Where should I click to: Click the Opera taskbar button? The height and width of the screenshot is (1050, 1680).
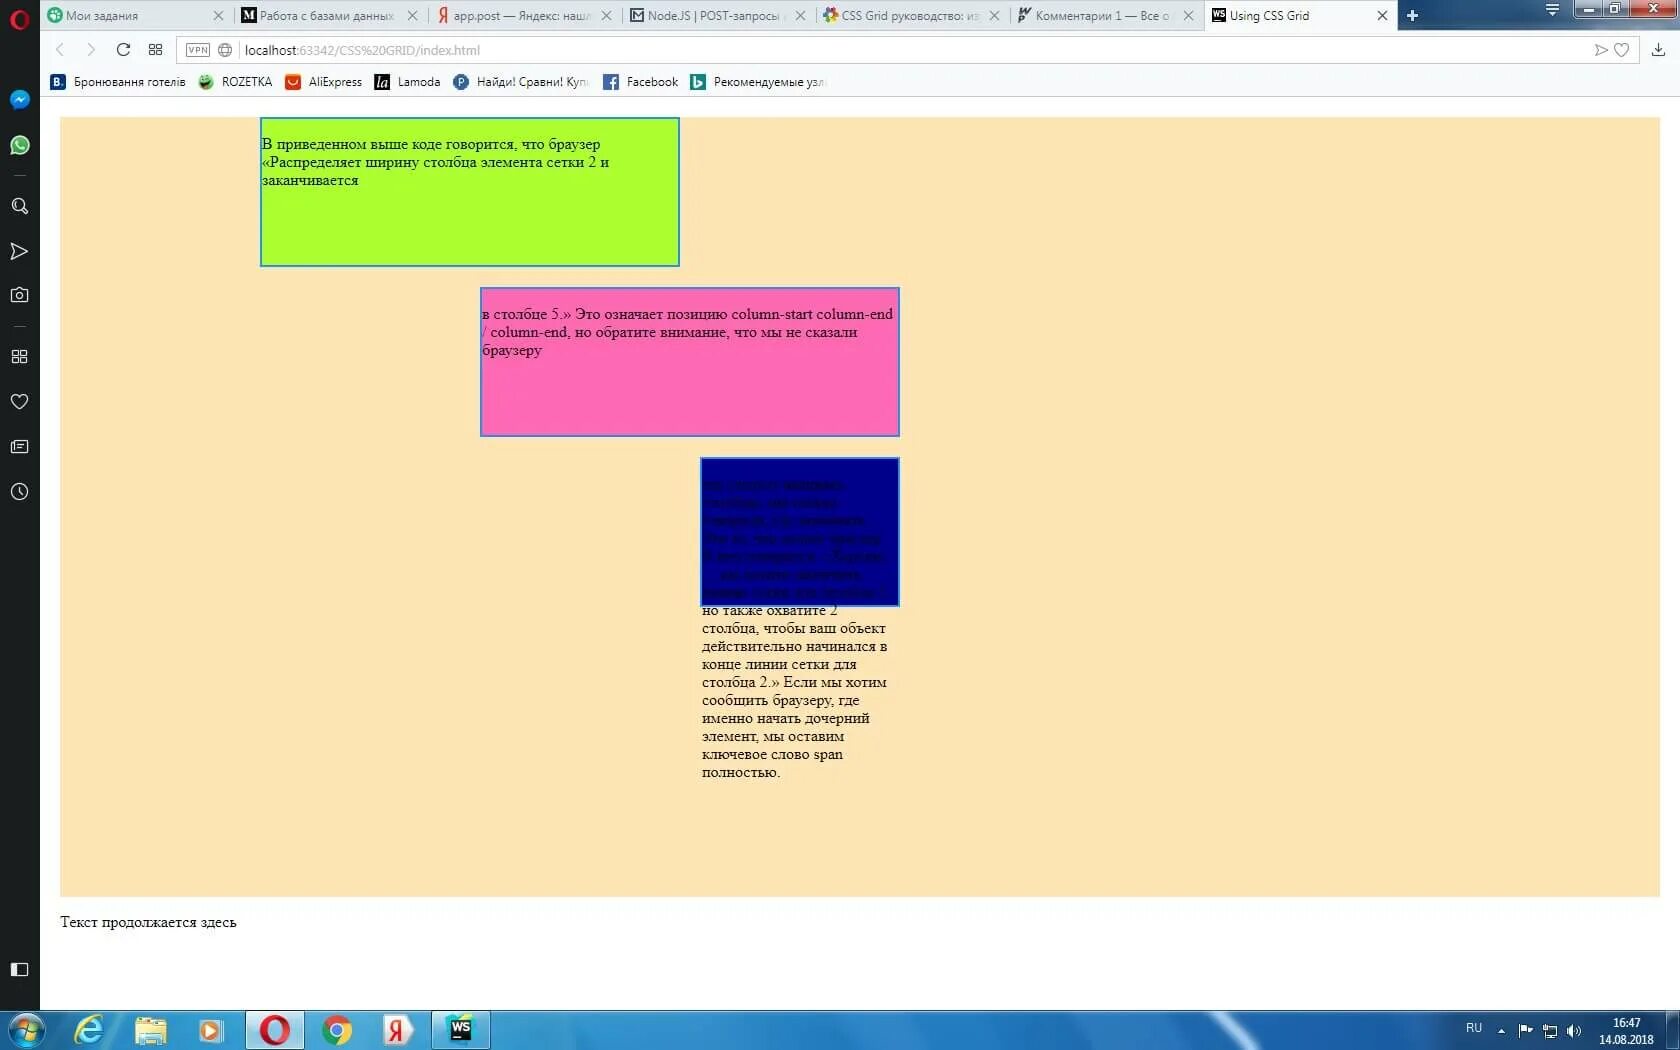(x=274, y=1030)
